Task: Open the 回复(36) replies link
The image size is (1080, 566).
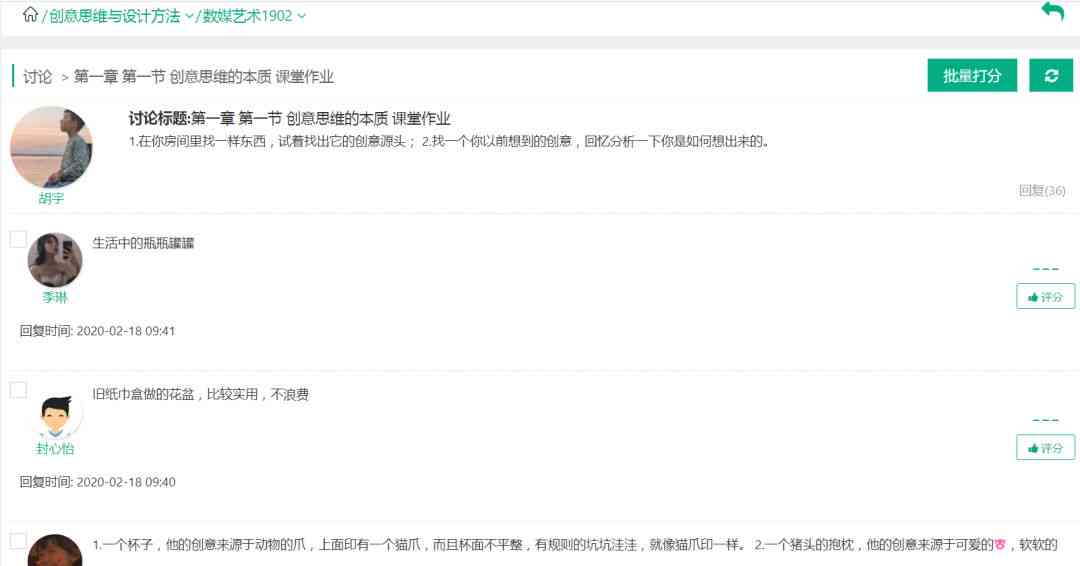Action: [1042, 191]
